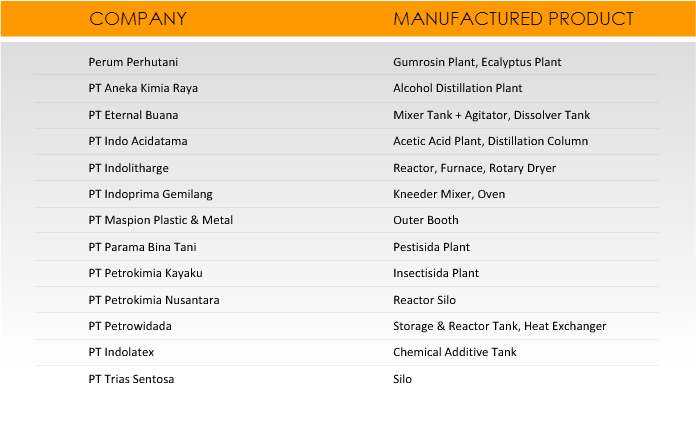Select PT Indo Acidatama company name

(138, 141)
